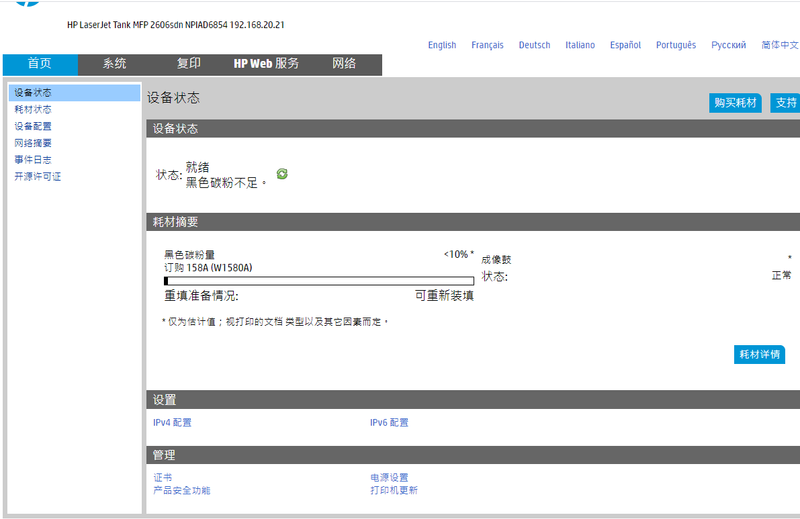
Task: Click the 耗材详情 button
Action: 759,354
